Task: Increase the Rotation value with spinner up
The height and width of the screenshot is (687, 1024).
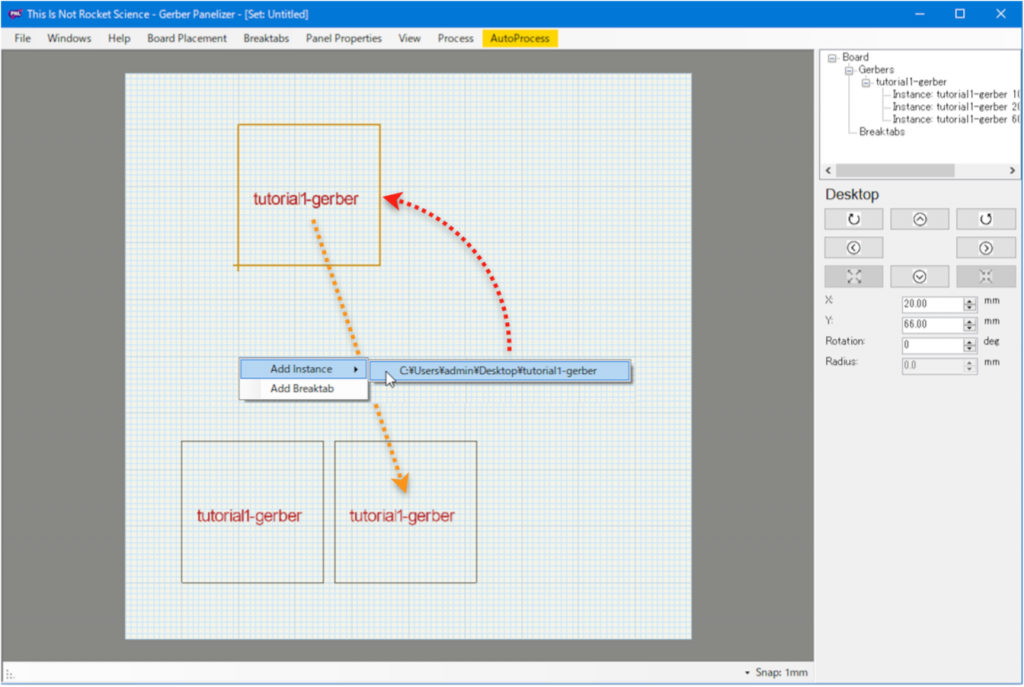Action: [x=970, y=341]
